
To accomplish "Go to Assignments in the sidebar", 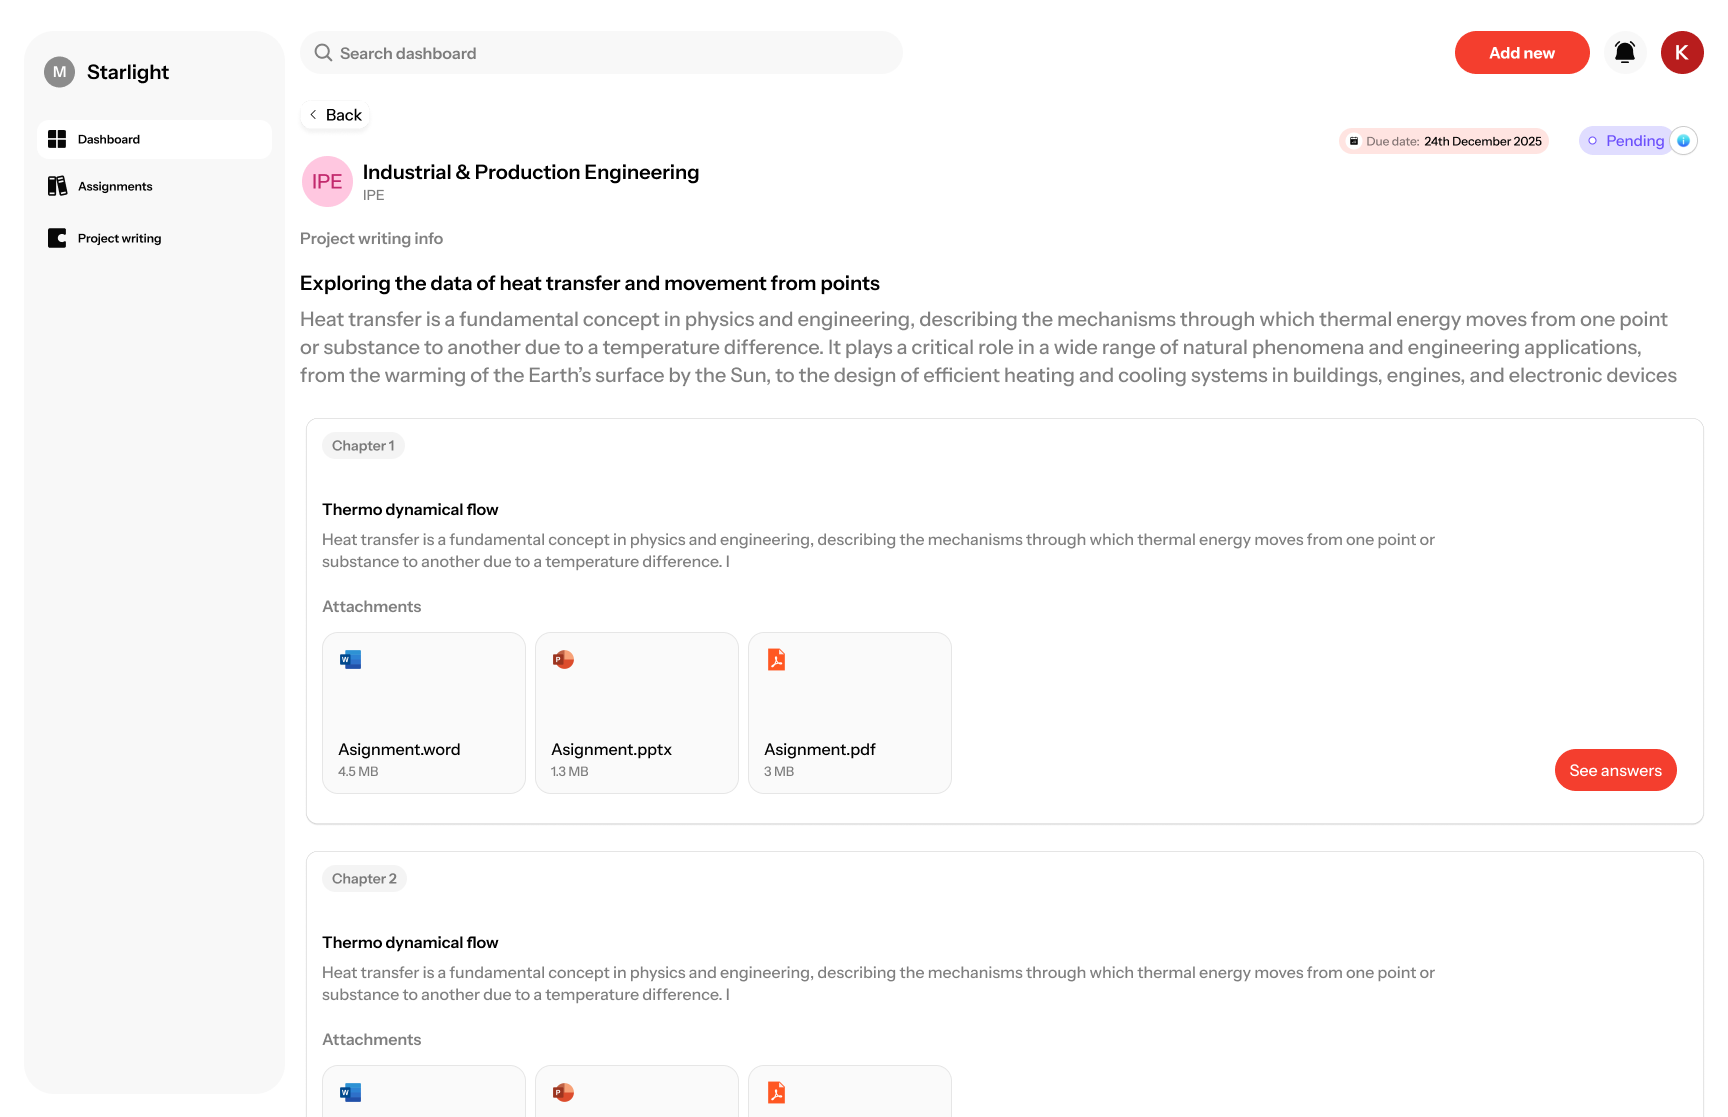I will click(x=115, y=186).
